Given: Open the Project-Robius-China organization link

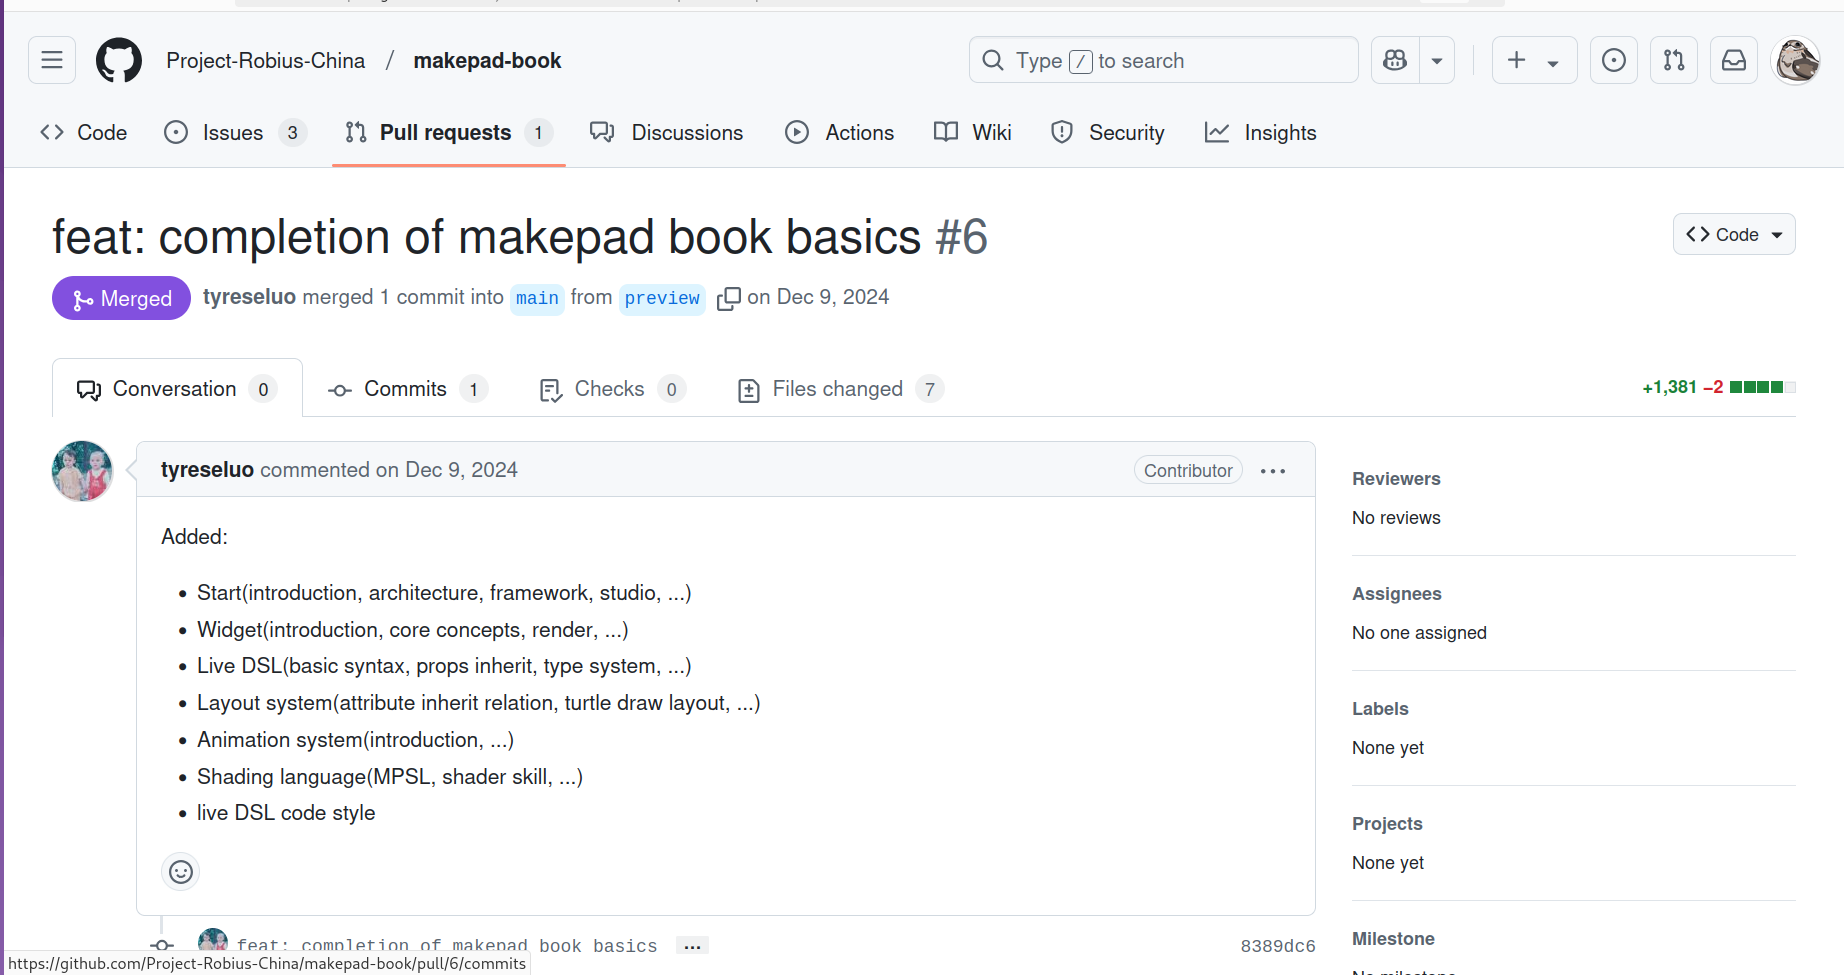Looking at the screenshot, I should coord(266,61).
